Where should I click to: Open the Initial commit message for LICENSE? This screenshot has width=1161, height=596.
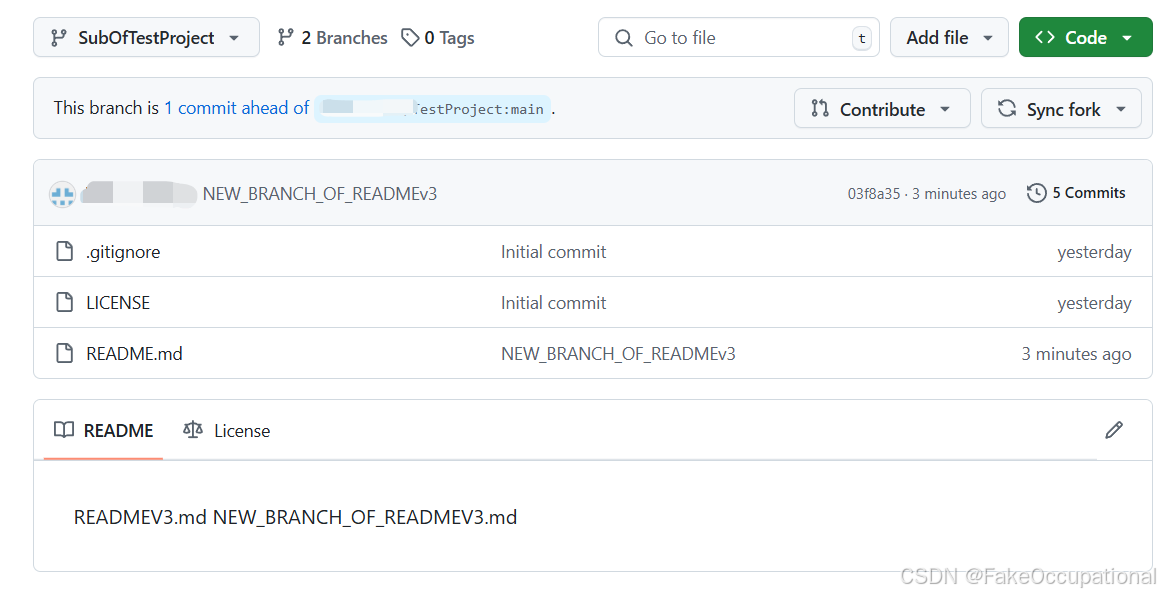(553, 303)
